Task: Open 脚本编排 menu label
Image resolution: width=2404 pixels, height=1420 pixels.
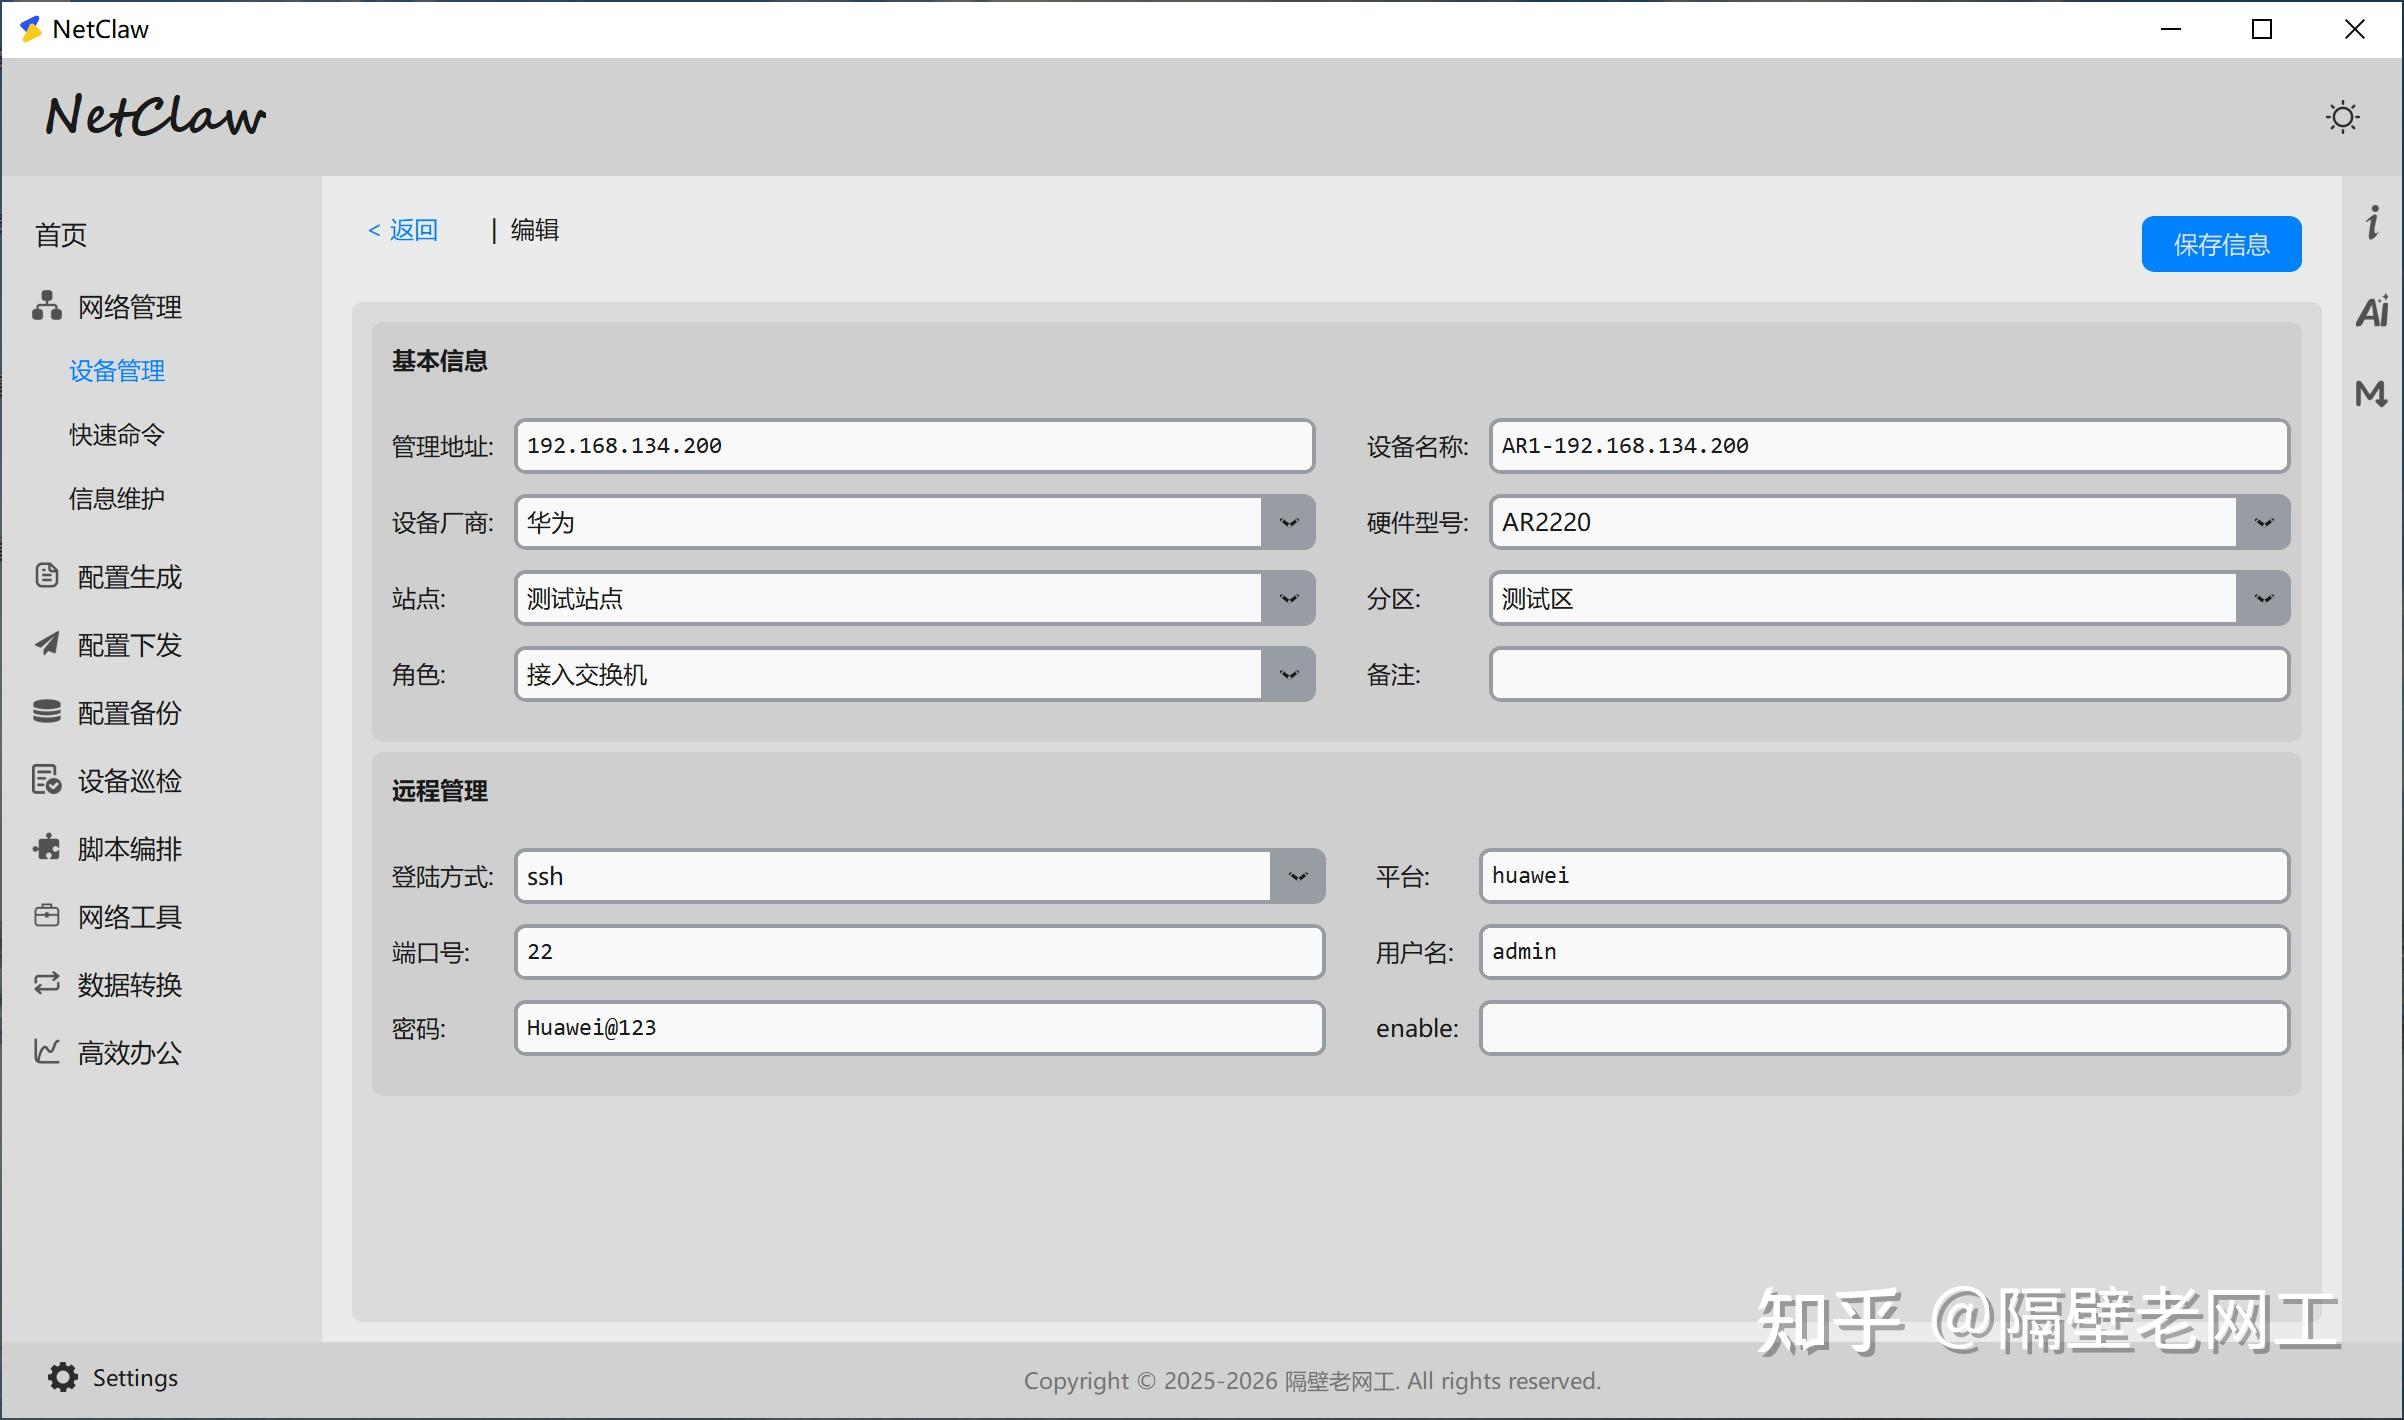Action: point(130,849)
